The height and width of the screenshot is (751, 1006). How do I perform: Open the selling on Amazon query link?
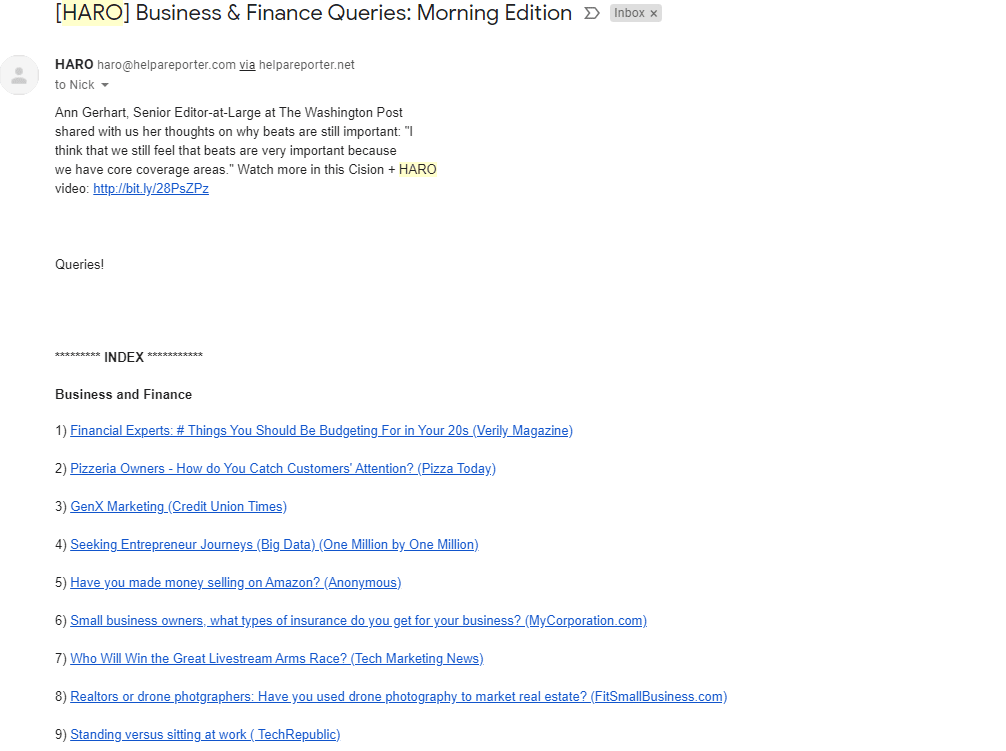pyautogui.click(x=235, y=582)
